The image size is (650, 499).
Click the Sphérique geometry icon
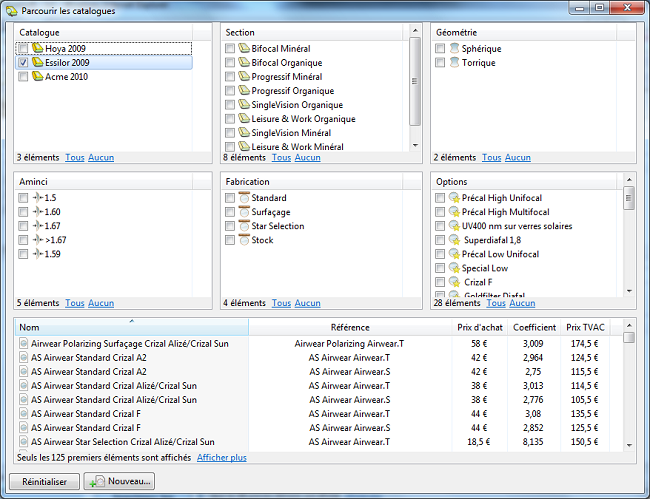[x=454, y=48]
